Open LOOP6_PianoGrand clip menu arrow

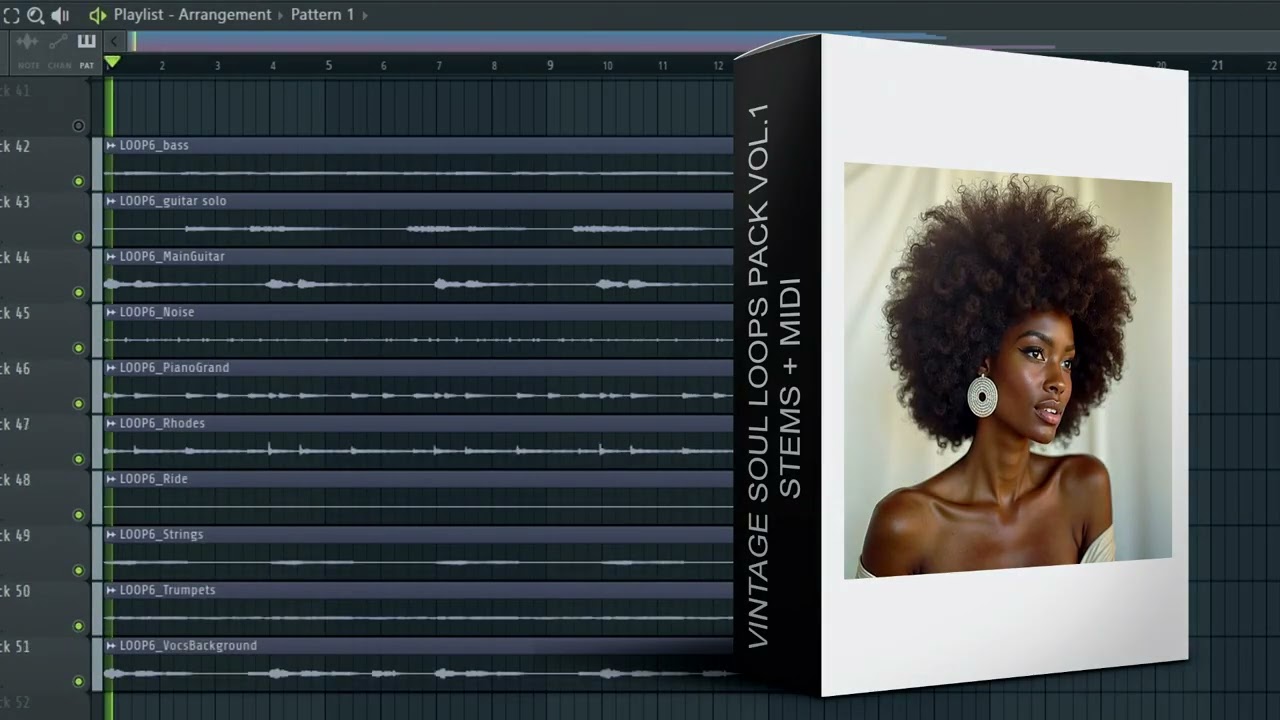pos(111,368)
